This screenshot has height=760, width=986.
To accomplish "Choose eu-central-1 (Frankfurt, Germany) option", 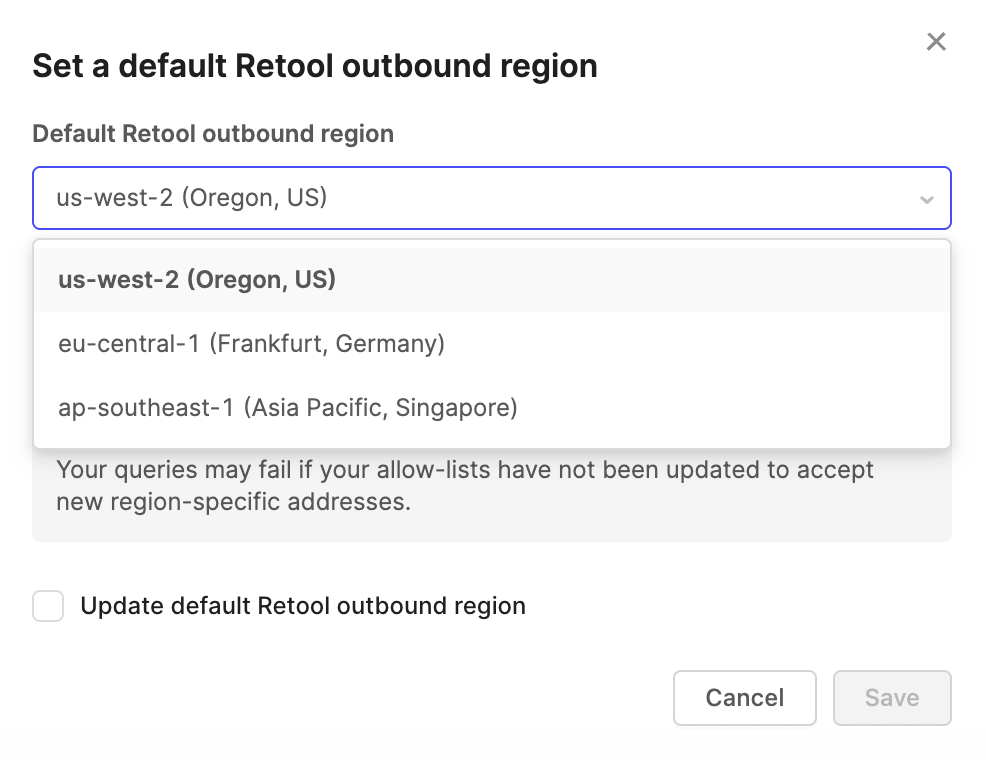I will click(x=251, y=344).
